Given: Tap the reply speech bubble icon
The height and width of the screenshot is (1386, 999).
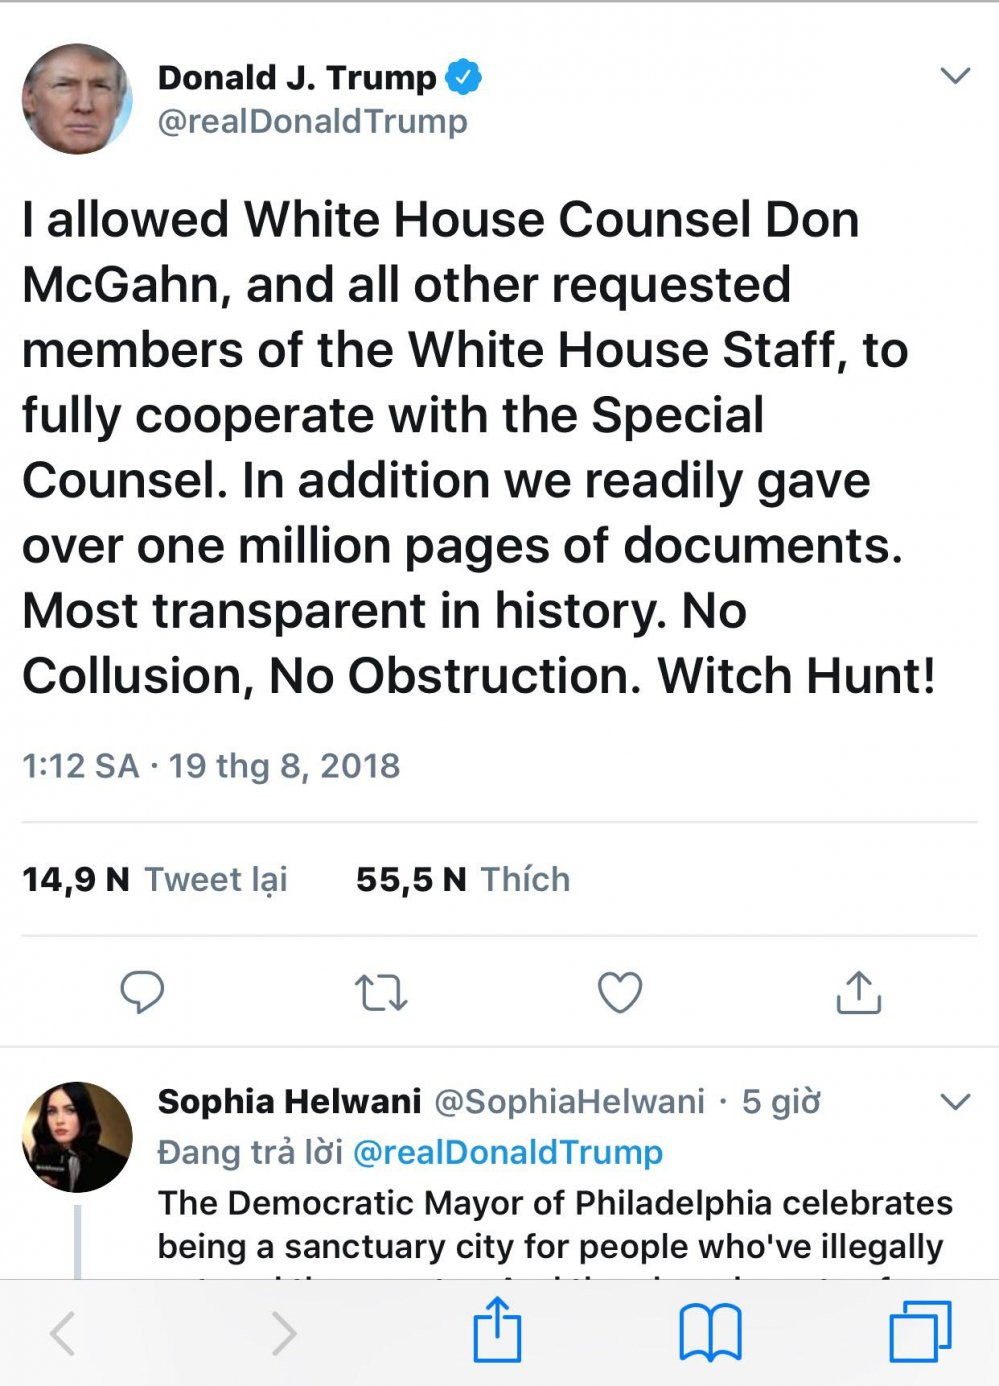Looking at the screenshot, I should 142,992.
